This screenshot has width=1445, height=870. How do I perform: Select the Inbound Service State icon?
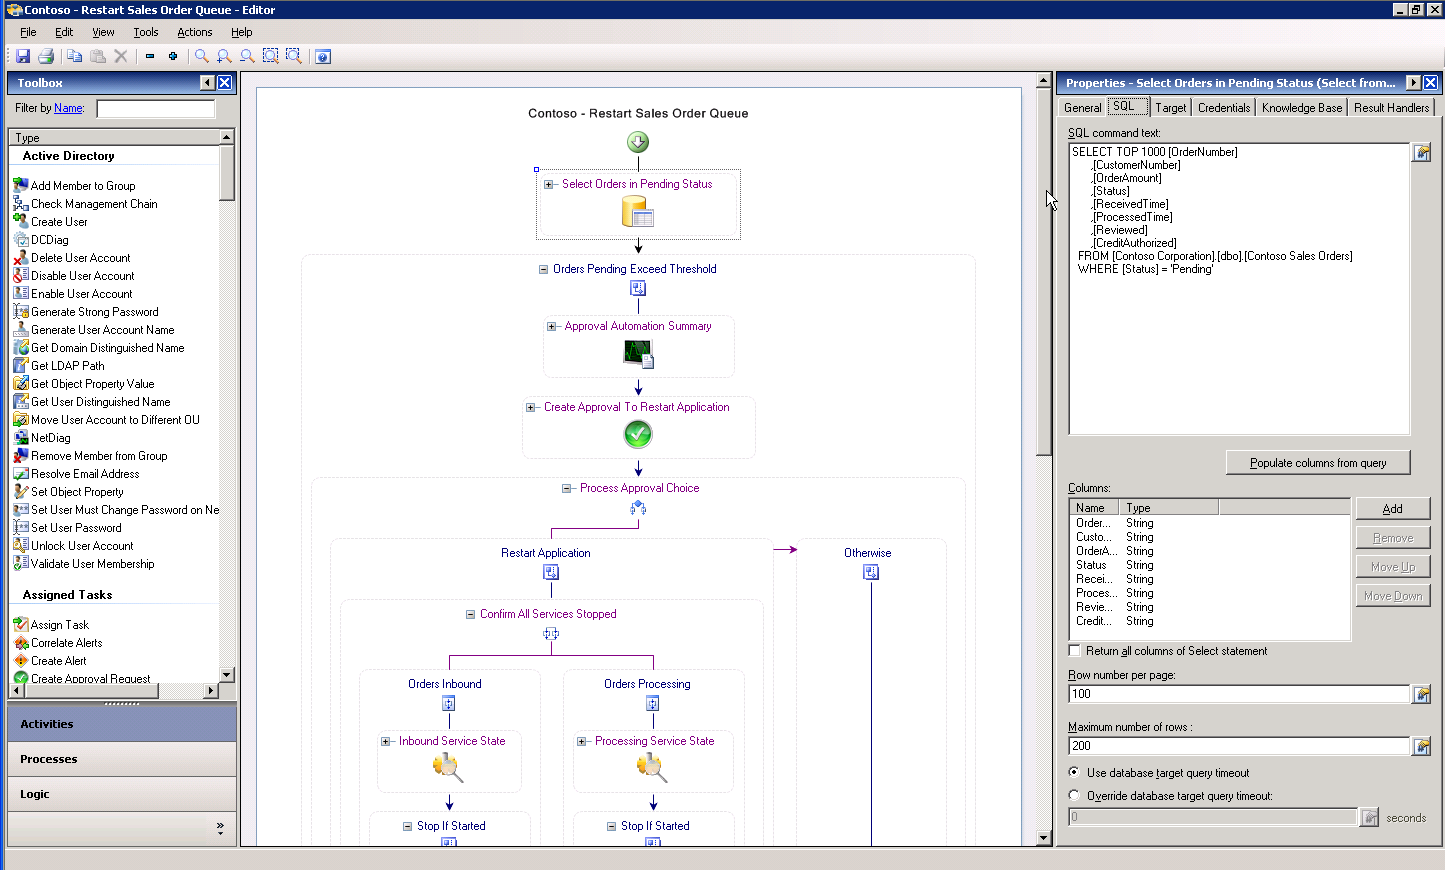click(448, 767)
